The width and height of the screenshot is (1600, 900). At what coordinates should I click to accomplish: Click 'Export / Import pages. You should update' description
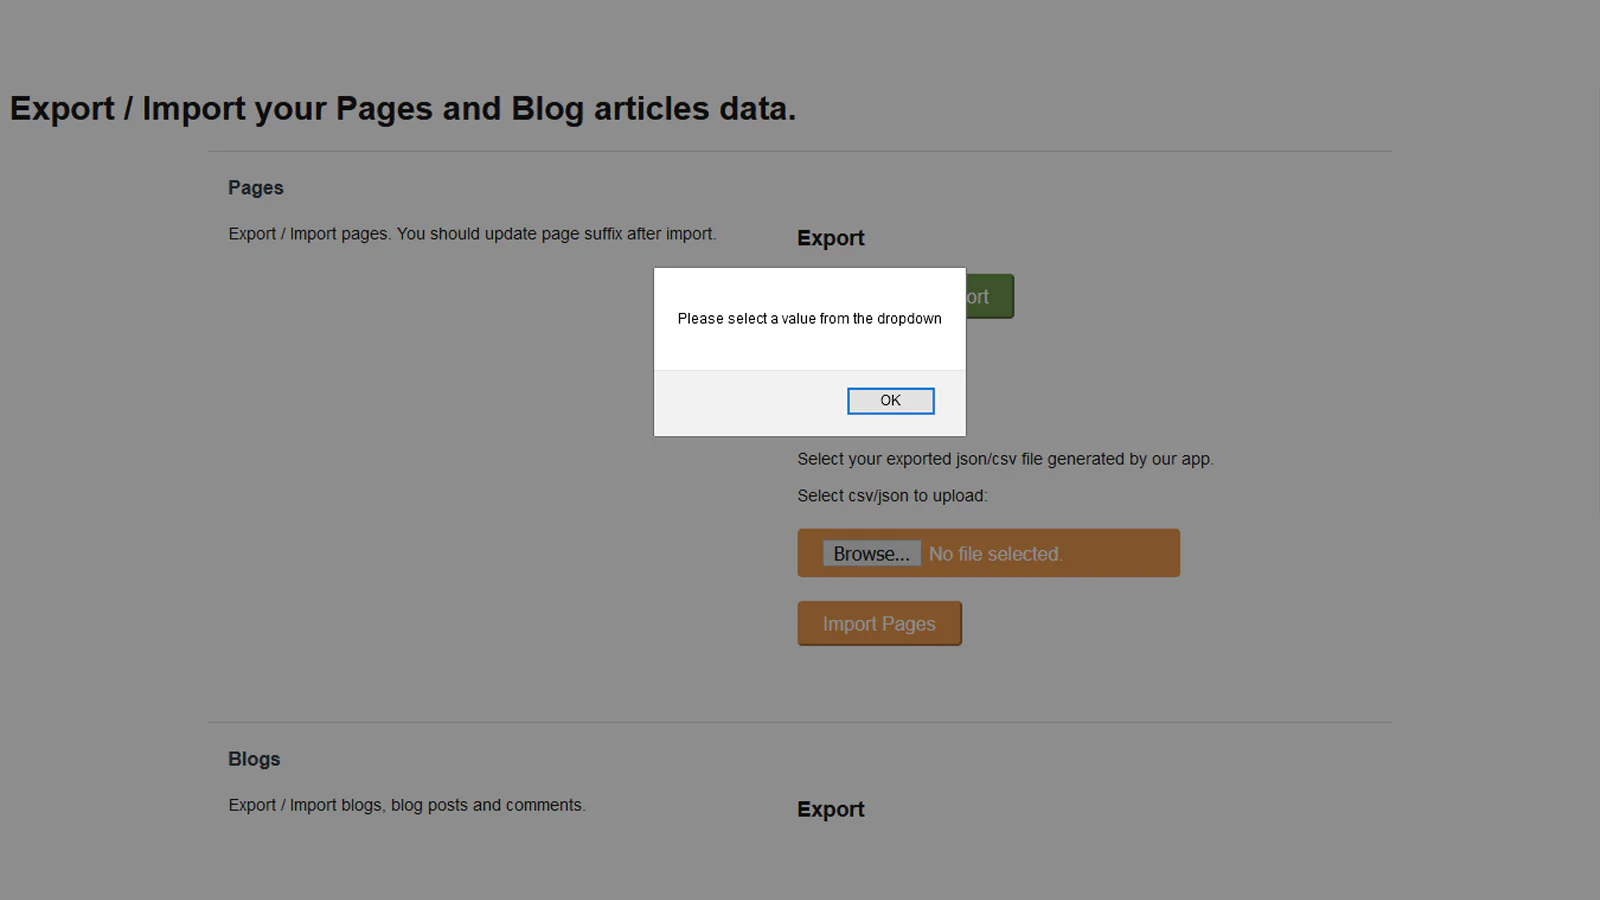pos(472,234)
